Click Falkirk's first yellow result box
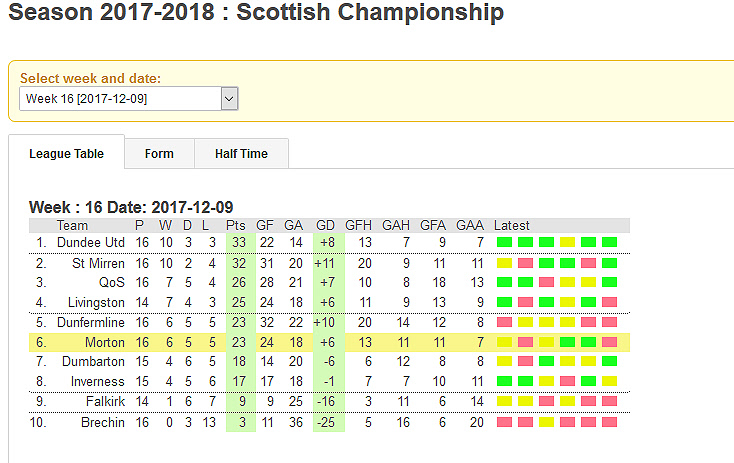The width and height of the screenshot is (734, 463). click(x=504, y=401)
